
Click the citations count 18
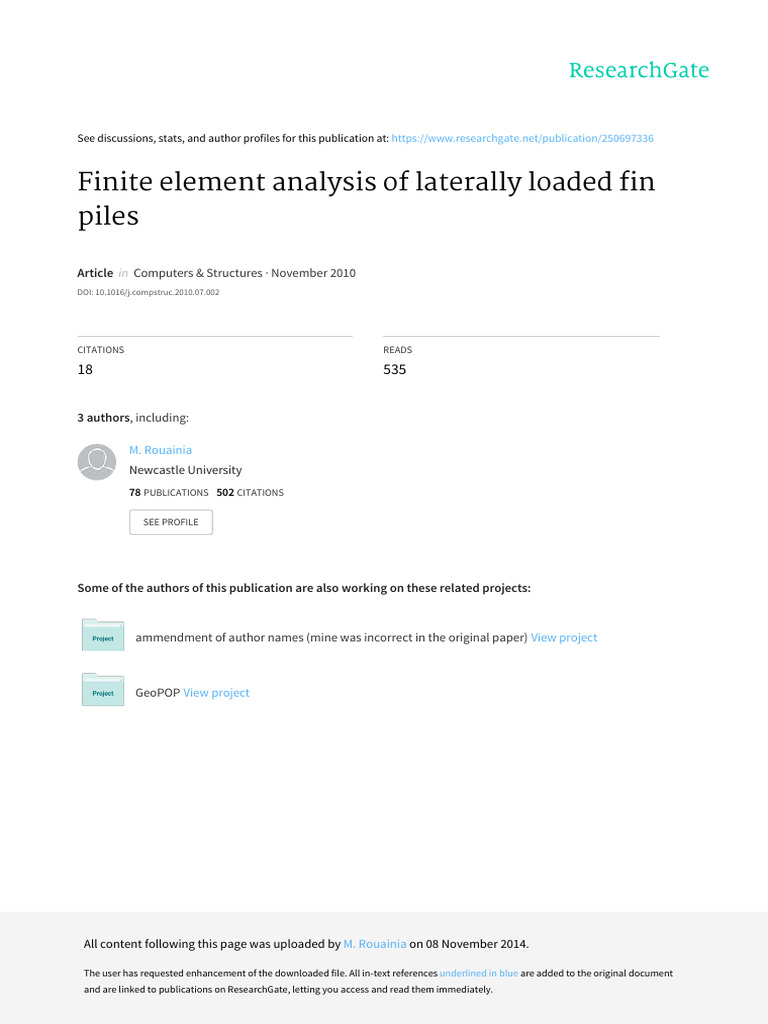[85, 369]
